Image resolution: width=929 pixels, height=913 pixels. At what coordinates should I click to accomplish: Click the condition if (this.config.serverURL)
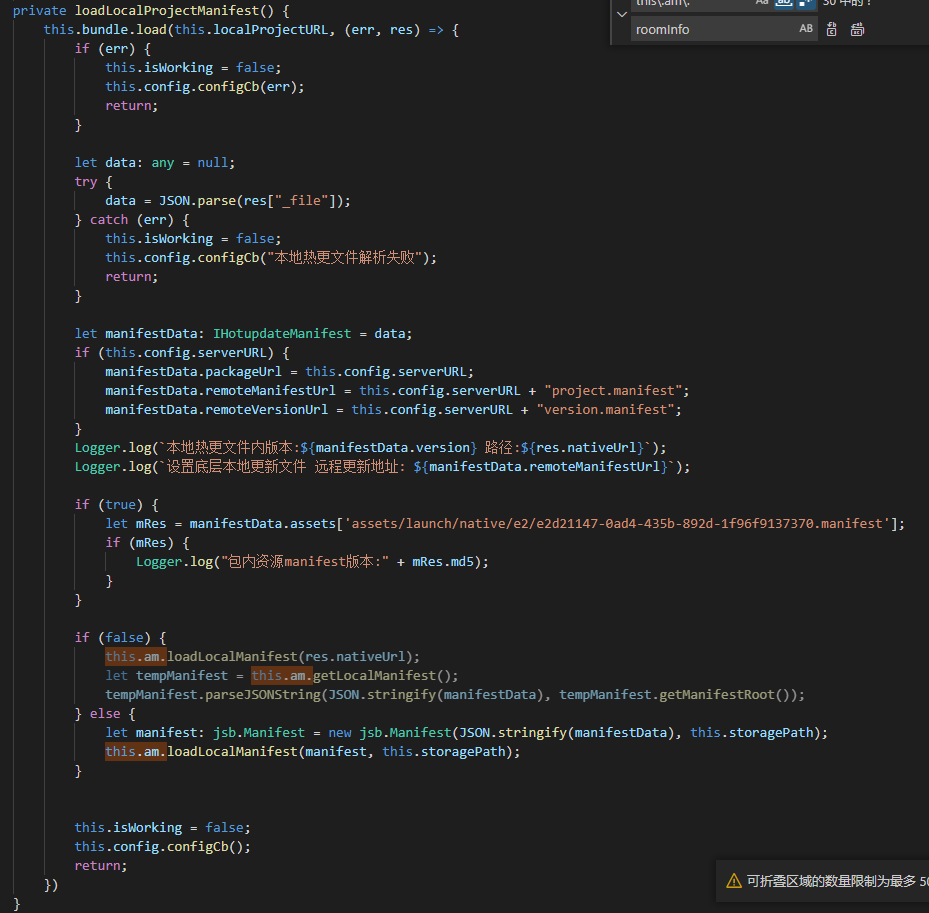(x=181, y=353)
